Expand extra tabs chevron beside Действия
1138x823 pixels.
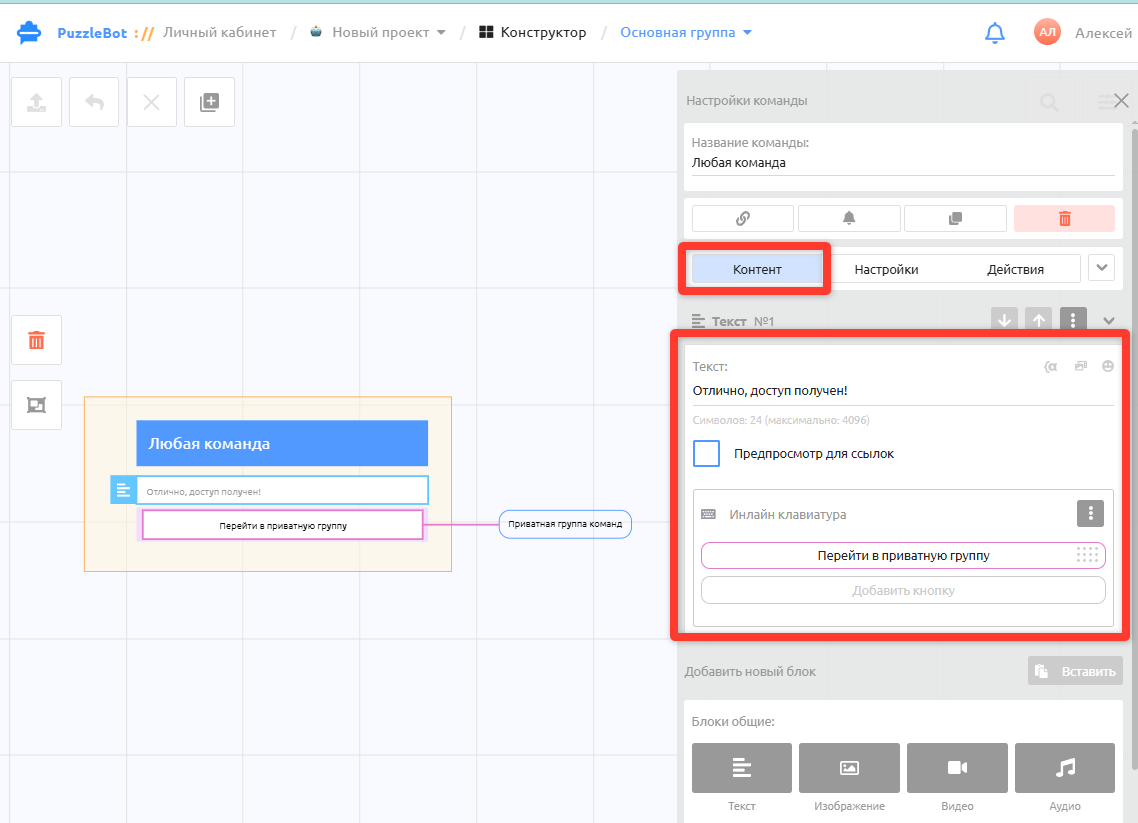pyautogui.click(x=1102, y=268)
